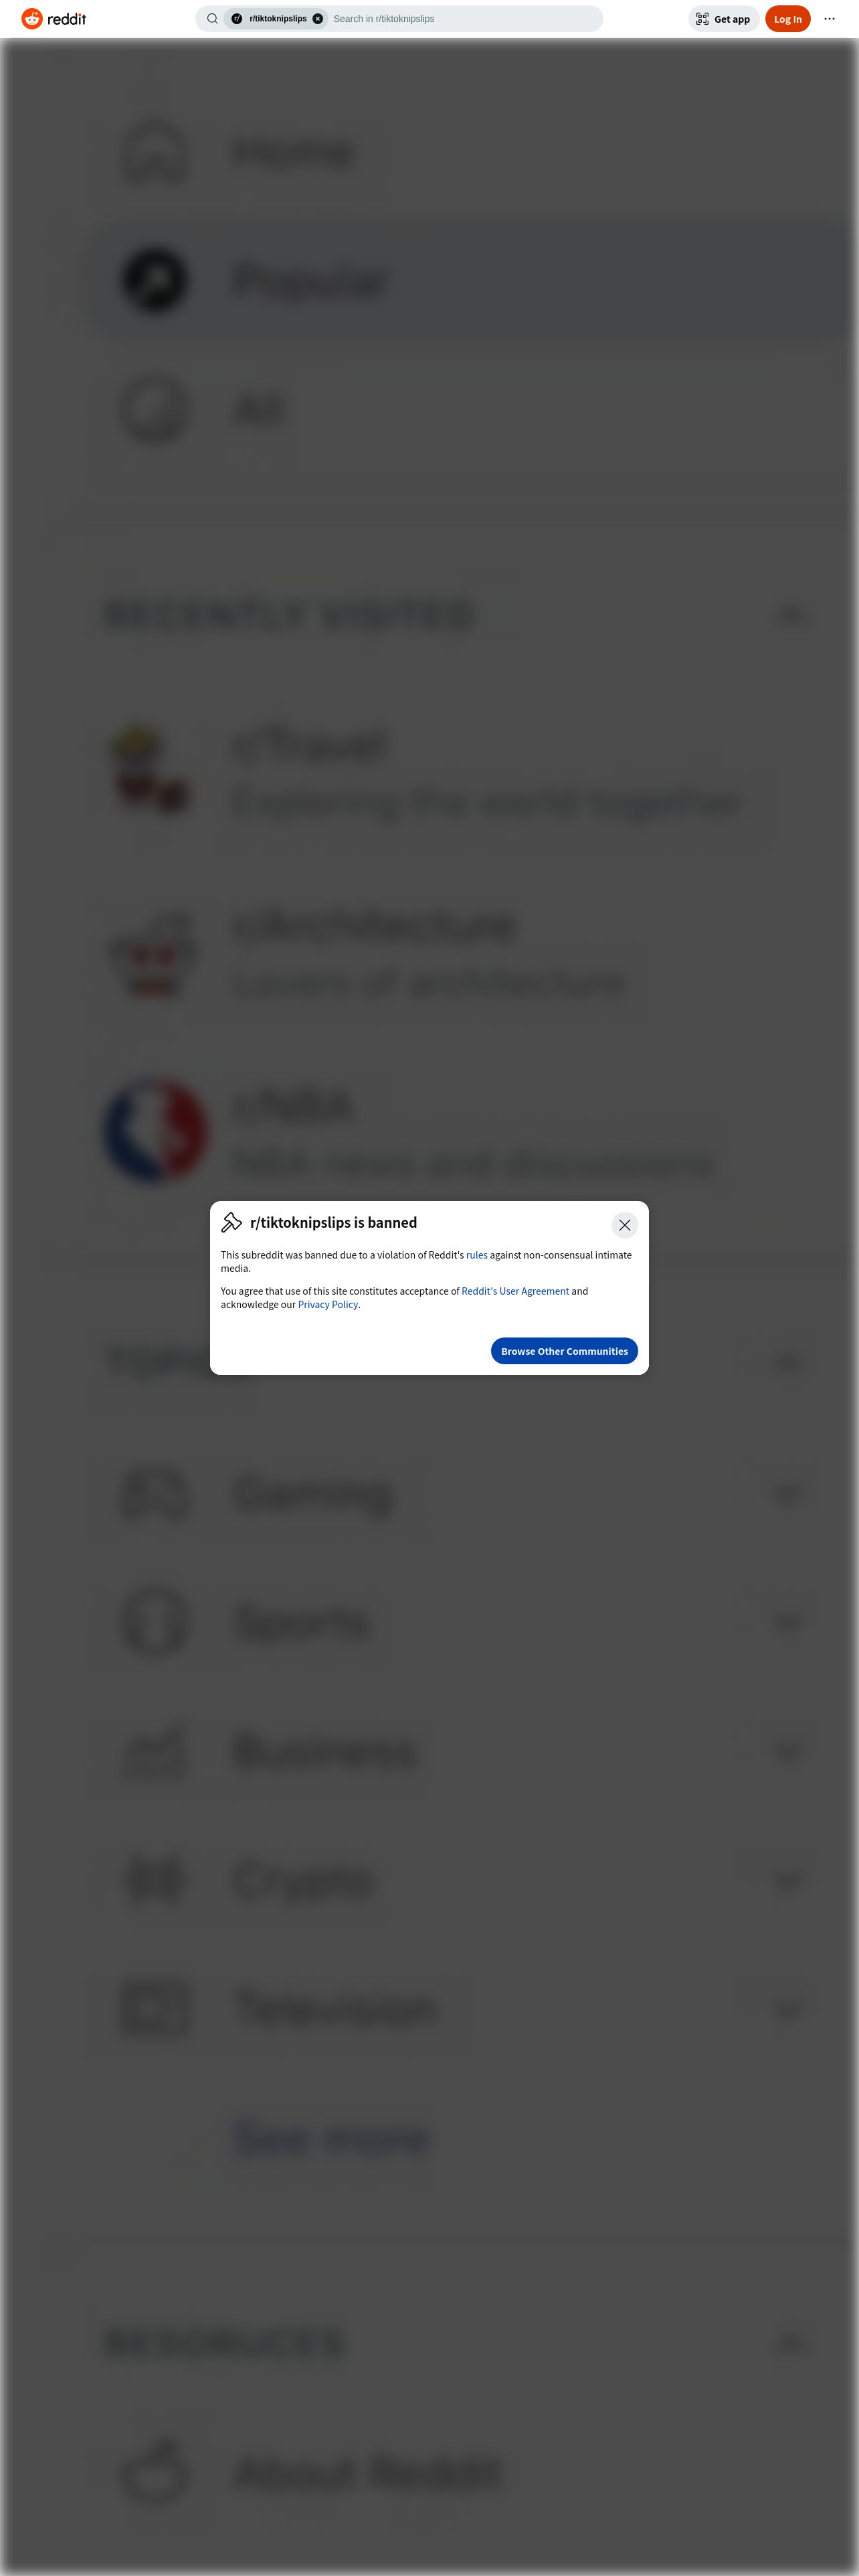Select the Popular feed icon in sidebar
The height and width of the screenshot is (2576, 859).
(154, 281)
